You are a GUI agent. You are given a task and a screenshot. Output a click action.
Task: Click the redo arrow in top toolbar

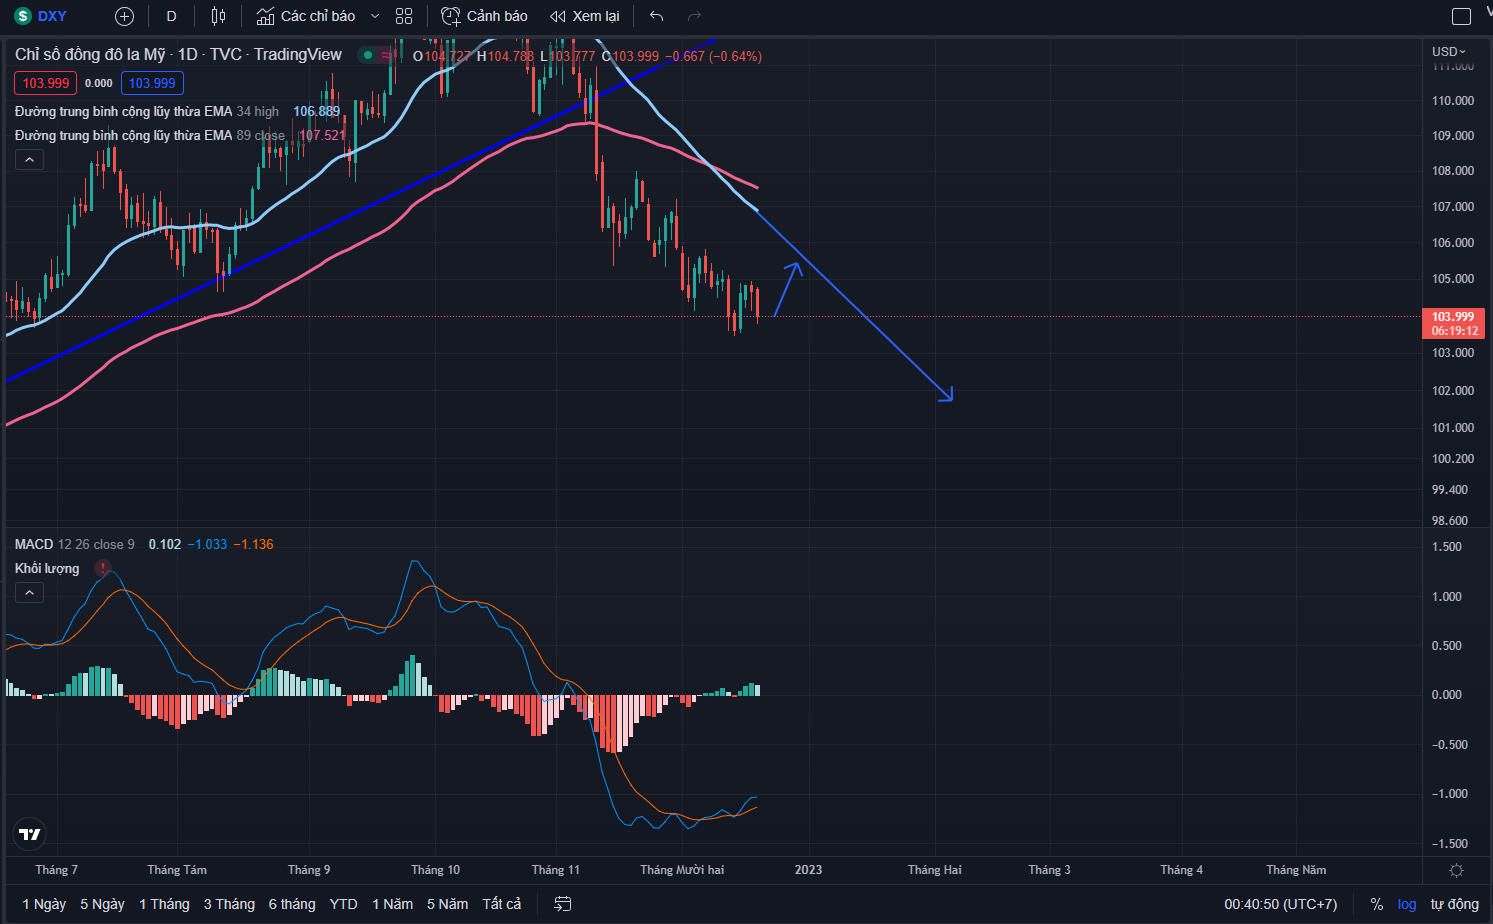click(694, 16)
